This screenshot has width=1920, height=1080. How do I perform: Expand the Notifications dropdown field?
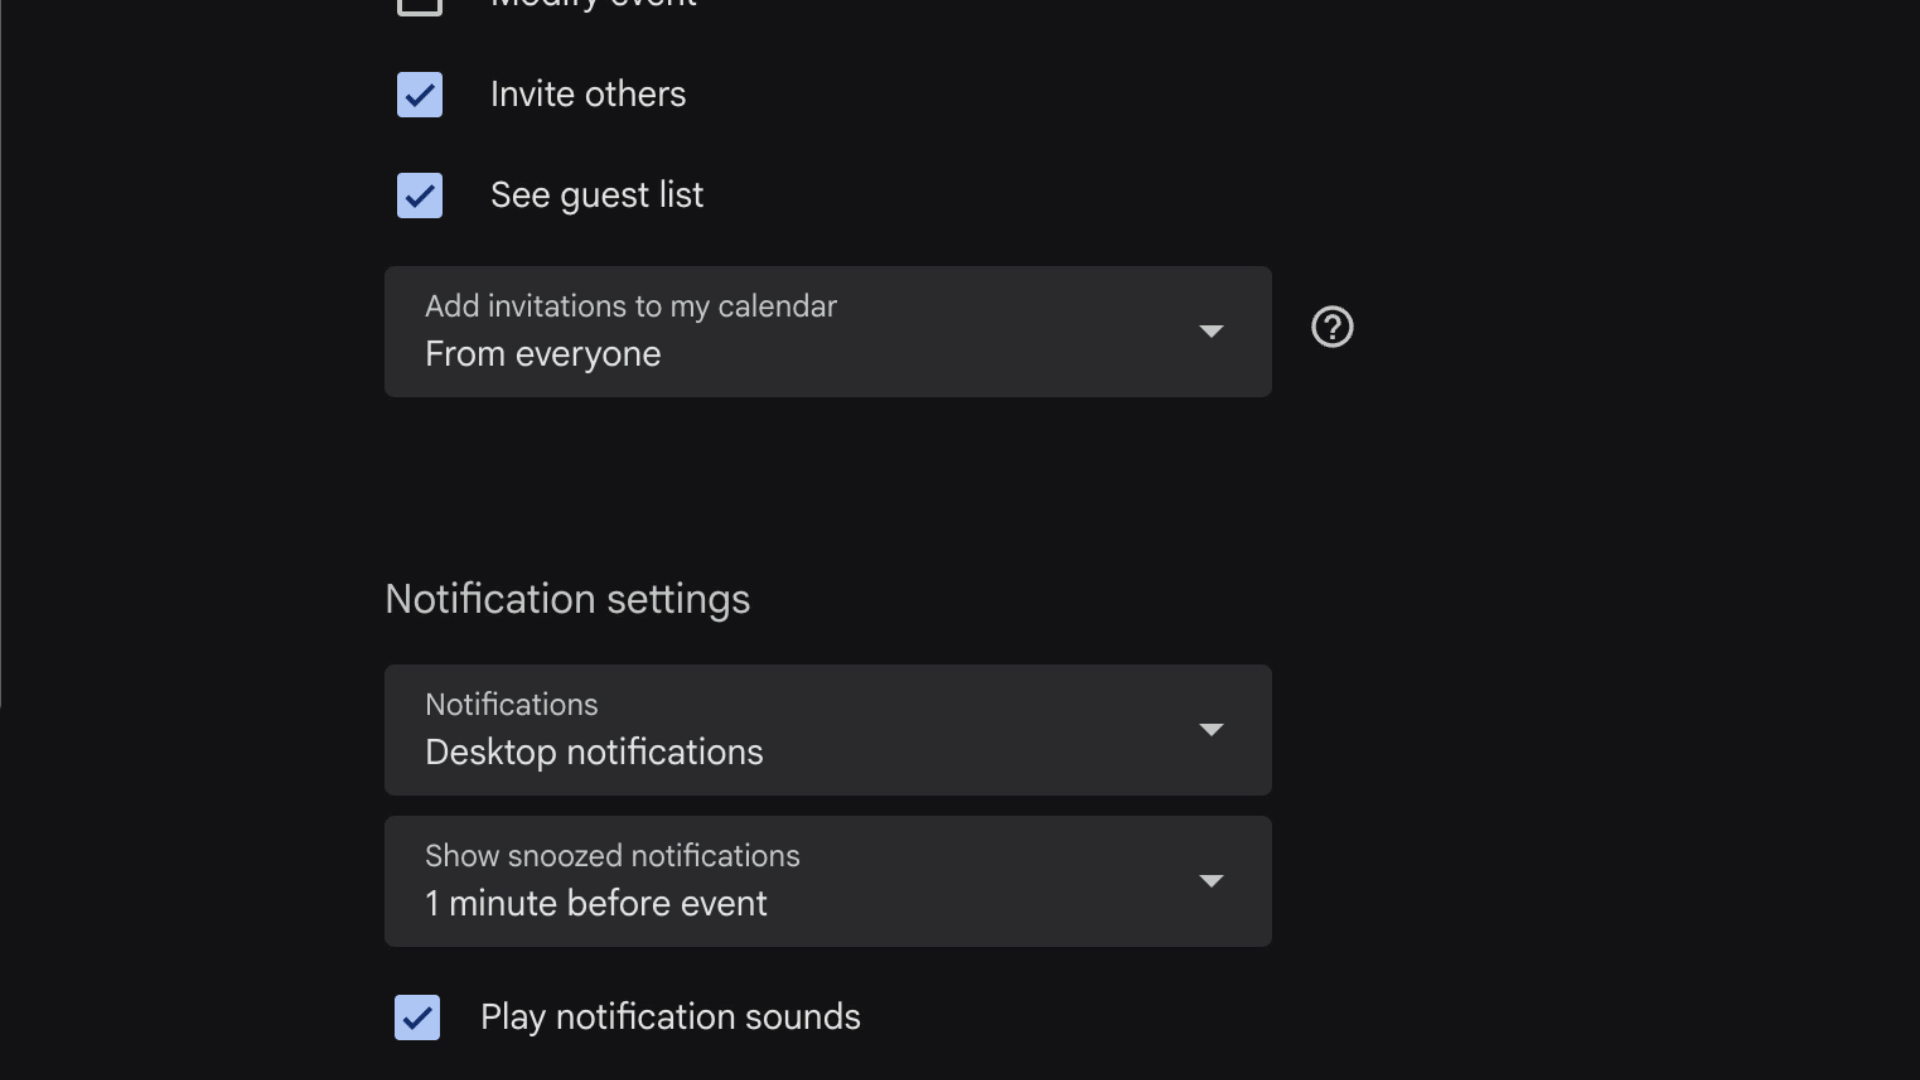click(x=827, y=730)
